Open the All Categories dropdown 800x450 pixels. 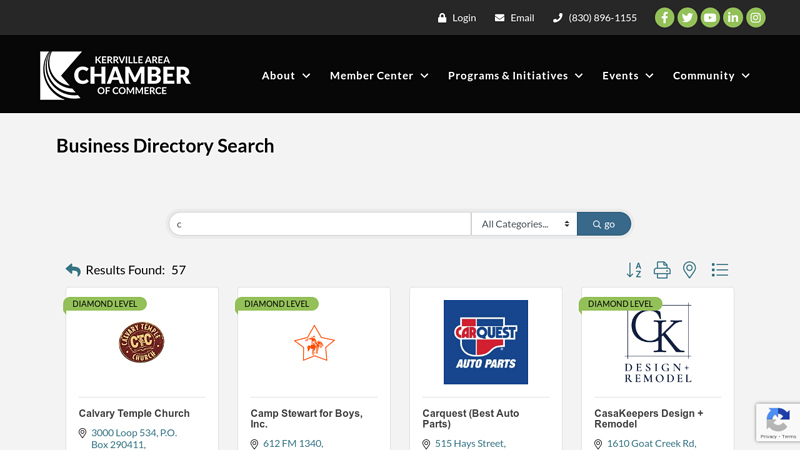click(524, 224)
